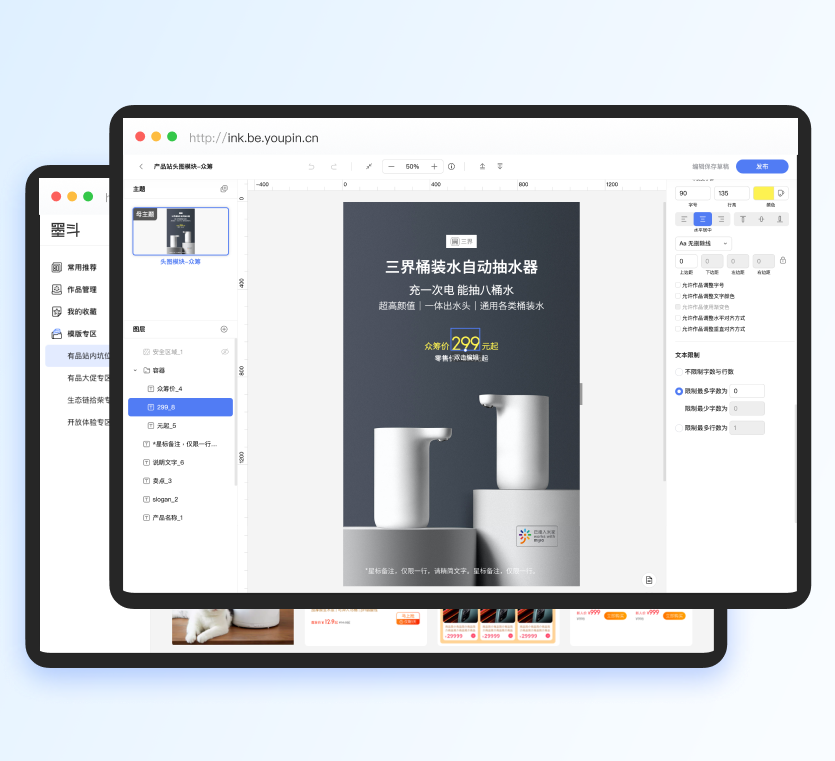This screenshot has width=835, height=761.
Task: Select the 卖点_3 layer
Action: tap(181, 481)
